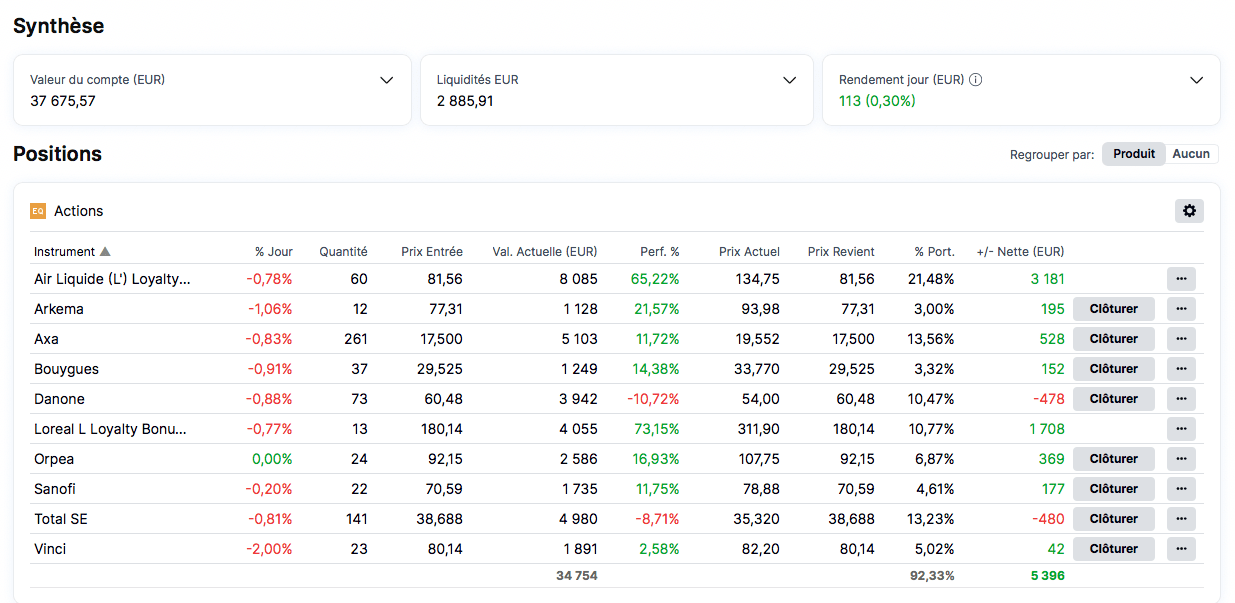Click Clôturer for Sanofi
The width and height of the screenshot is (1235, 603).
click(1114, 489)
